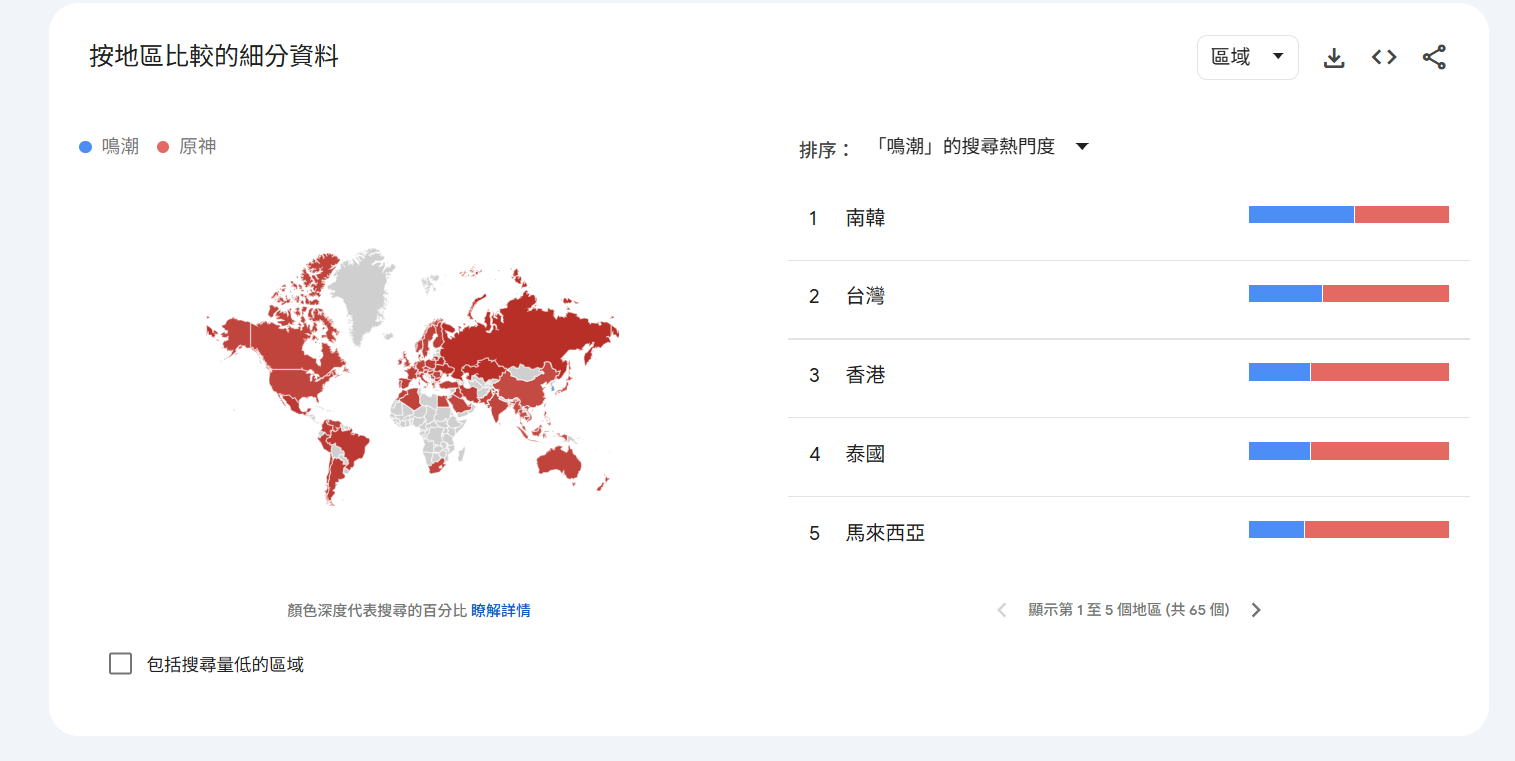The image size is (1515, 761).
Task: Click the embed code icon
Action: (1384, 58)
